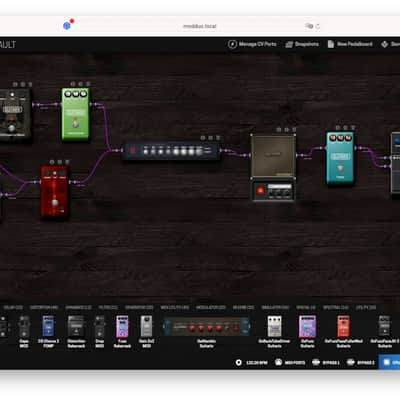Toggle the teal pedal footswitch
Image resolution: width=400 pixels, height=400 pixels.
(340, 167)
